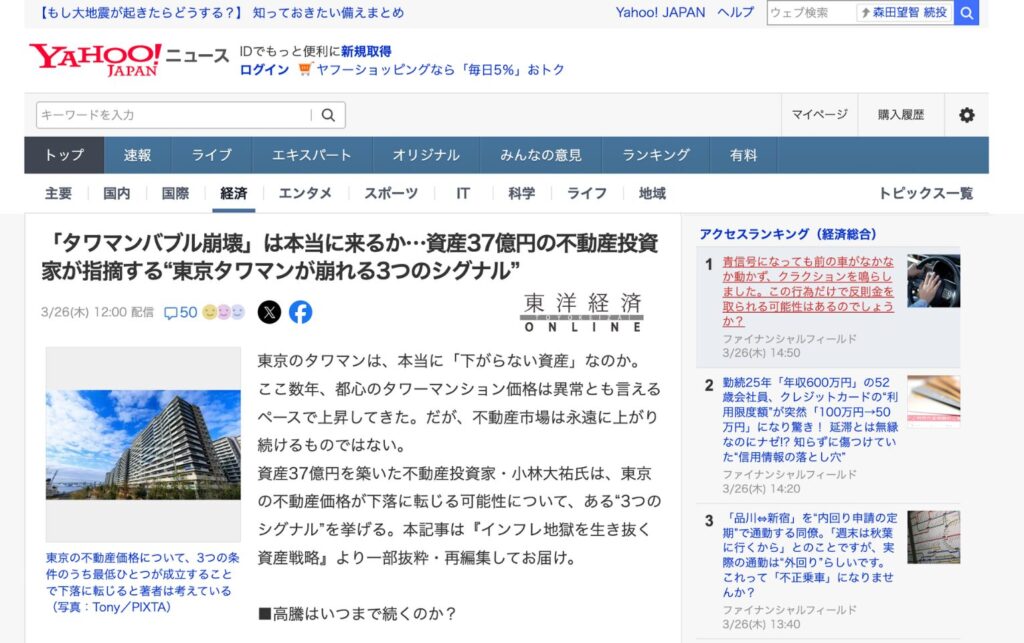
Task: Share article on X
Action: pos(269,312)
